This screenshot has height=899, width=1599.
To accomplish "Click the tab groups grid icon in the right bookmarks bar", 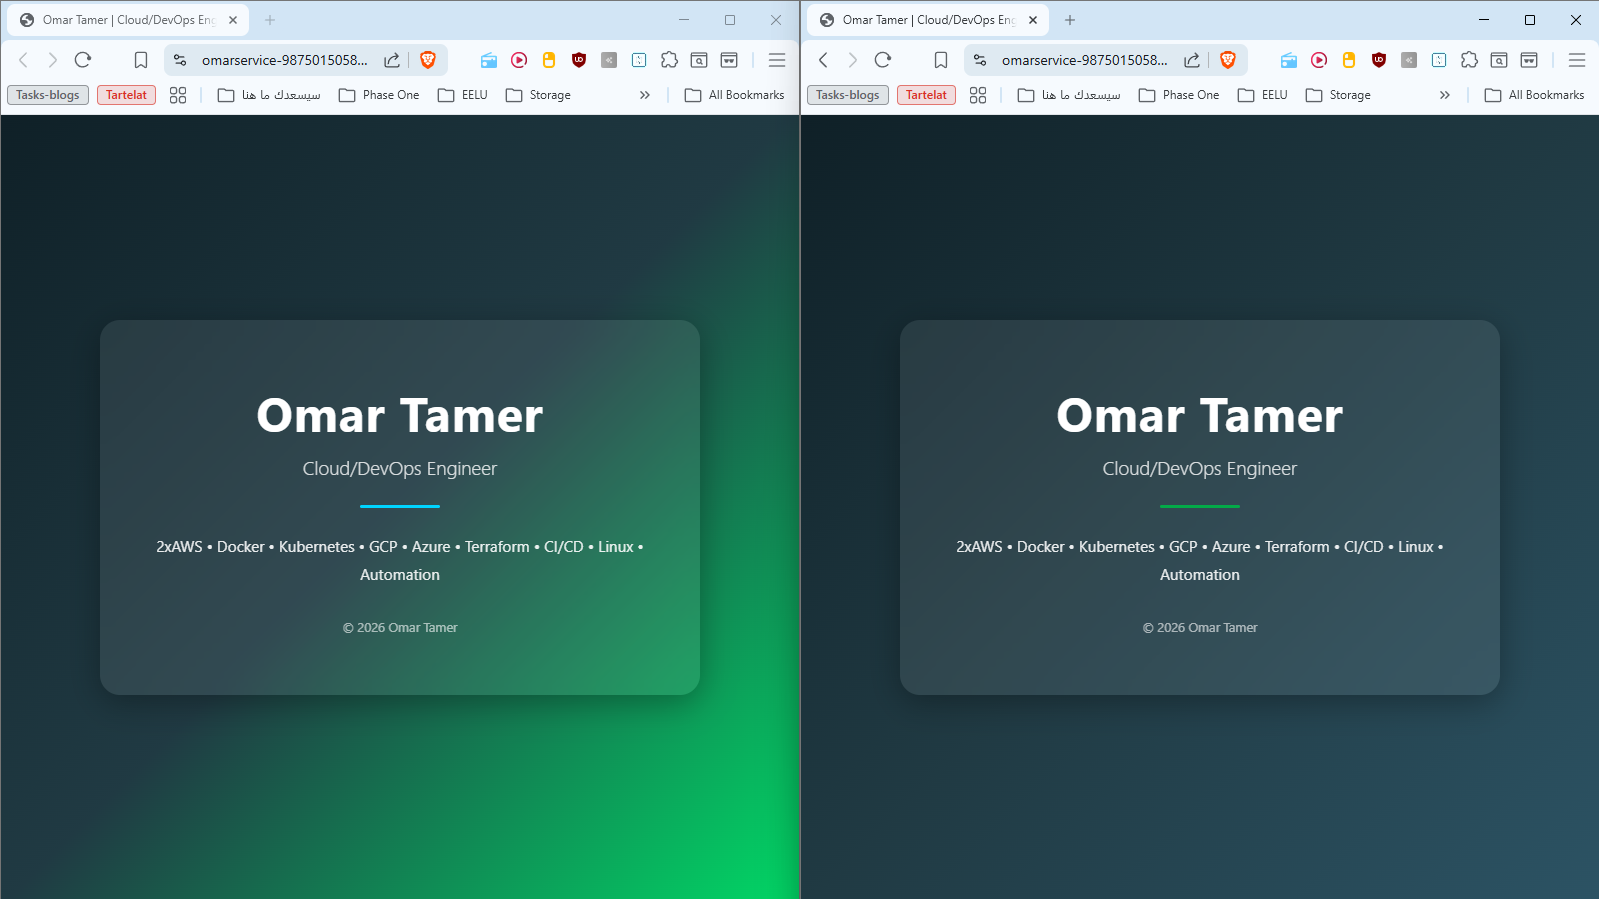I will coord(978,95).
